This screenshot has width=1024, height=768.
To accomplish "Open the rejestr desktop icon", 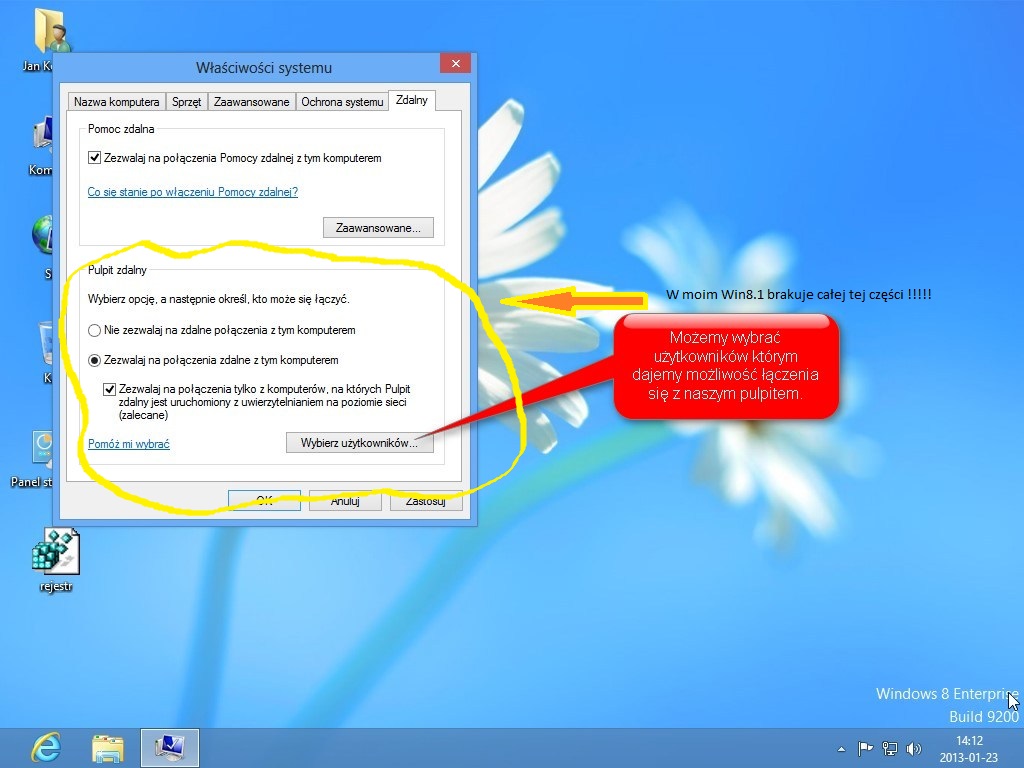I will point(56,561).
